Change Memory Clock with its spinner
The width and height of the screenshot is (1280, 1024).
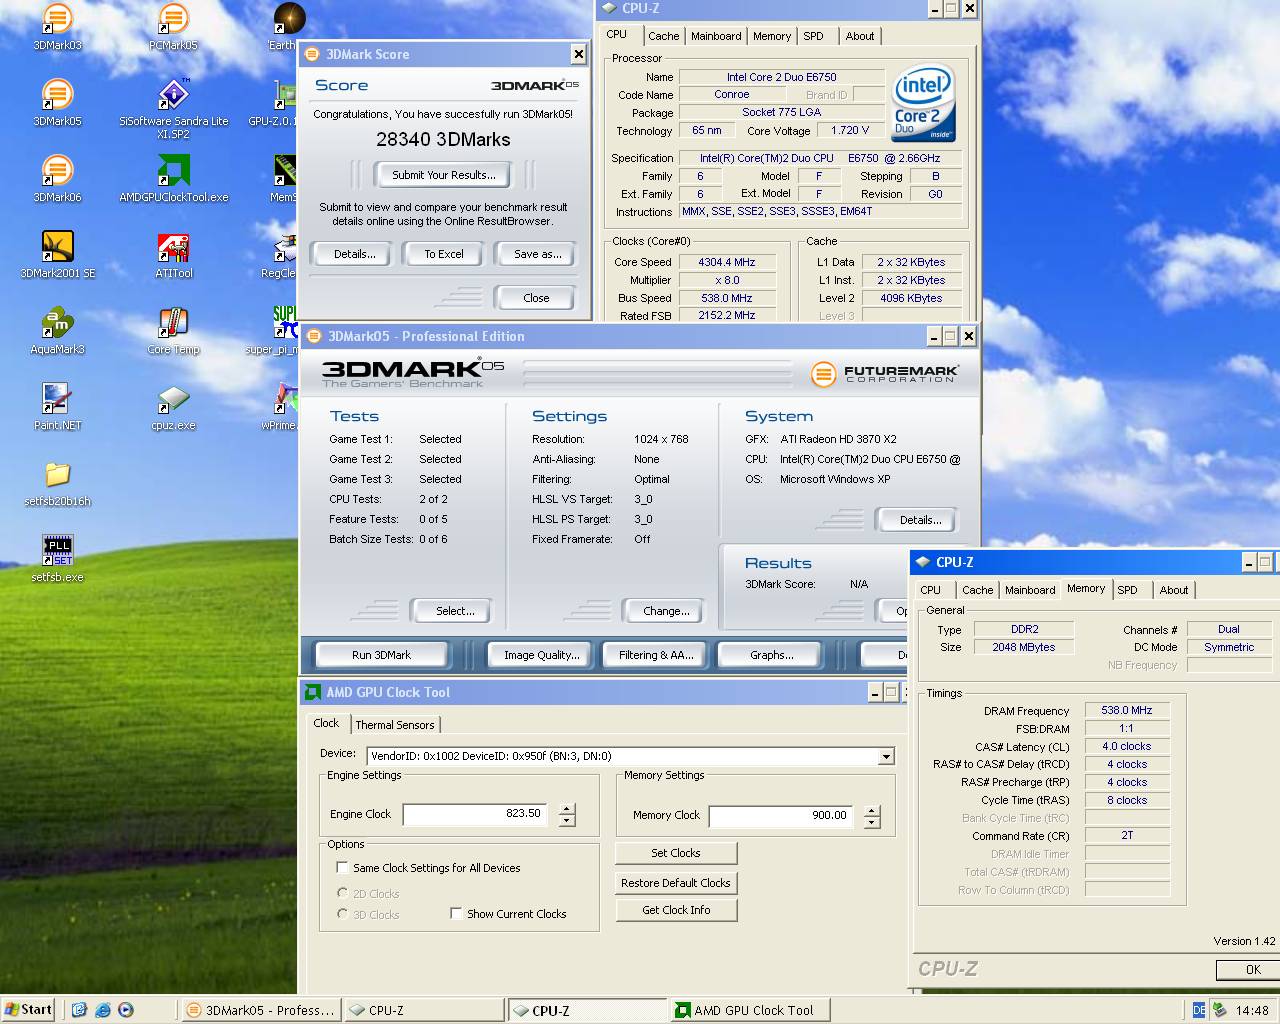pyautogui.click(x=872, y=817)
